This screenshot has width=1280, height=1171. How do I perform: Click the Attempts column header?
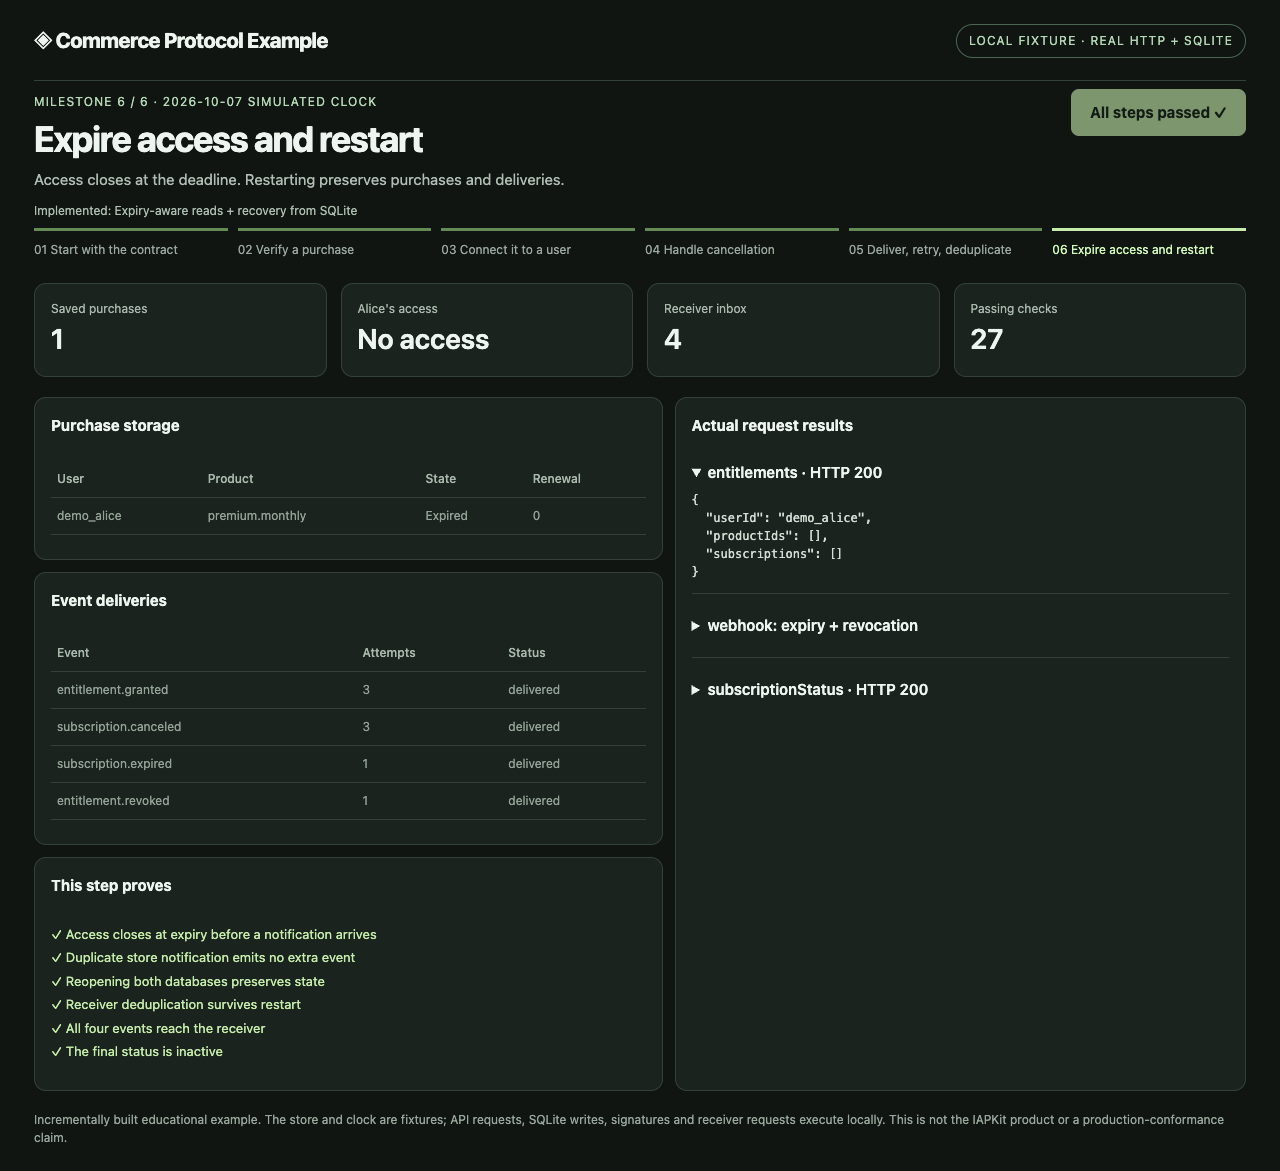[389, 652]
